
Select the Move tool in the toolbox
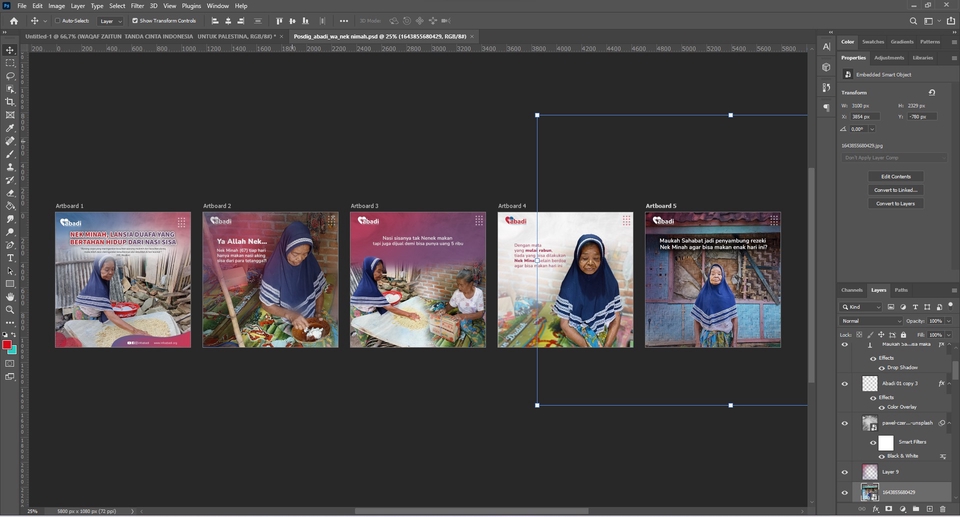[10, 50]
